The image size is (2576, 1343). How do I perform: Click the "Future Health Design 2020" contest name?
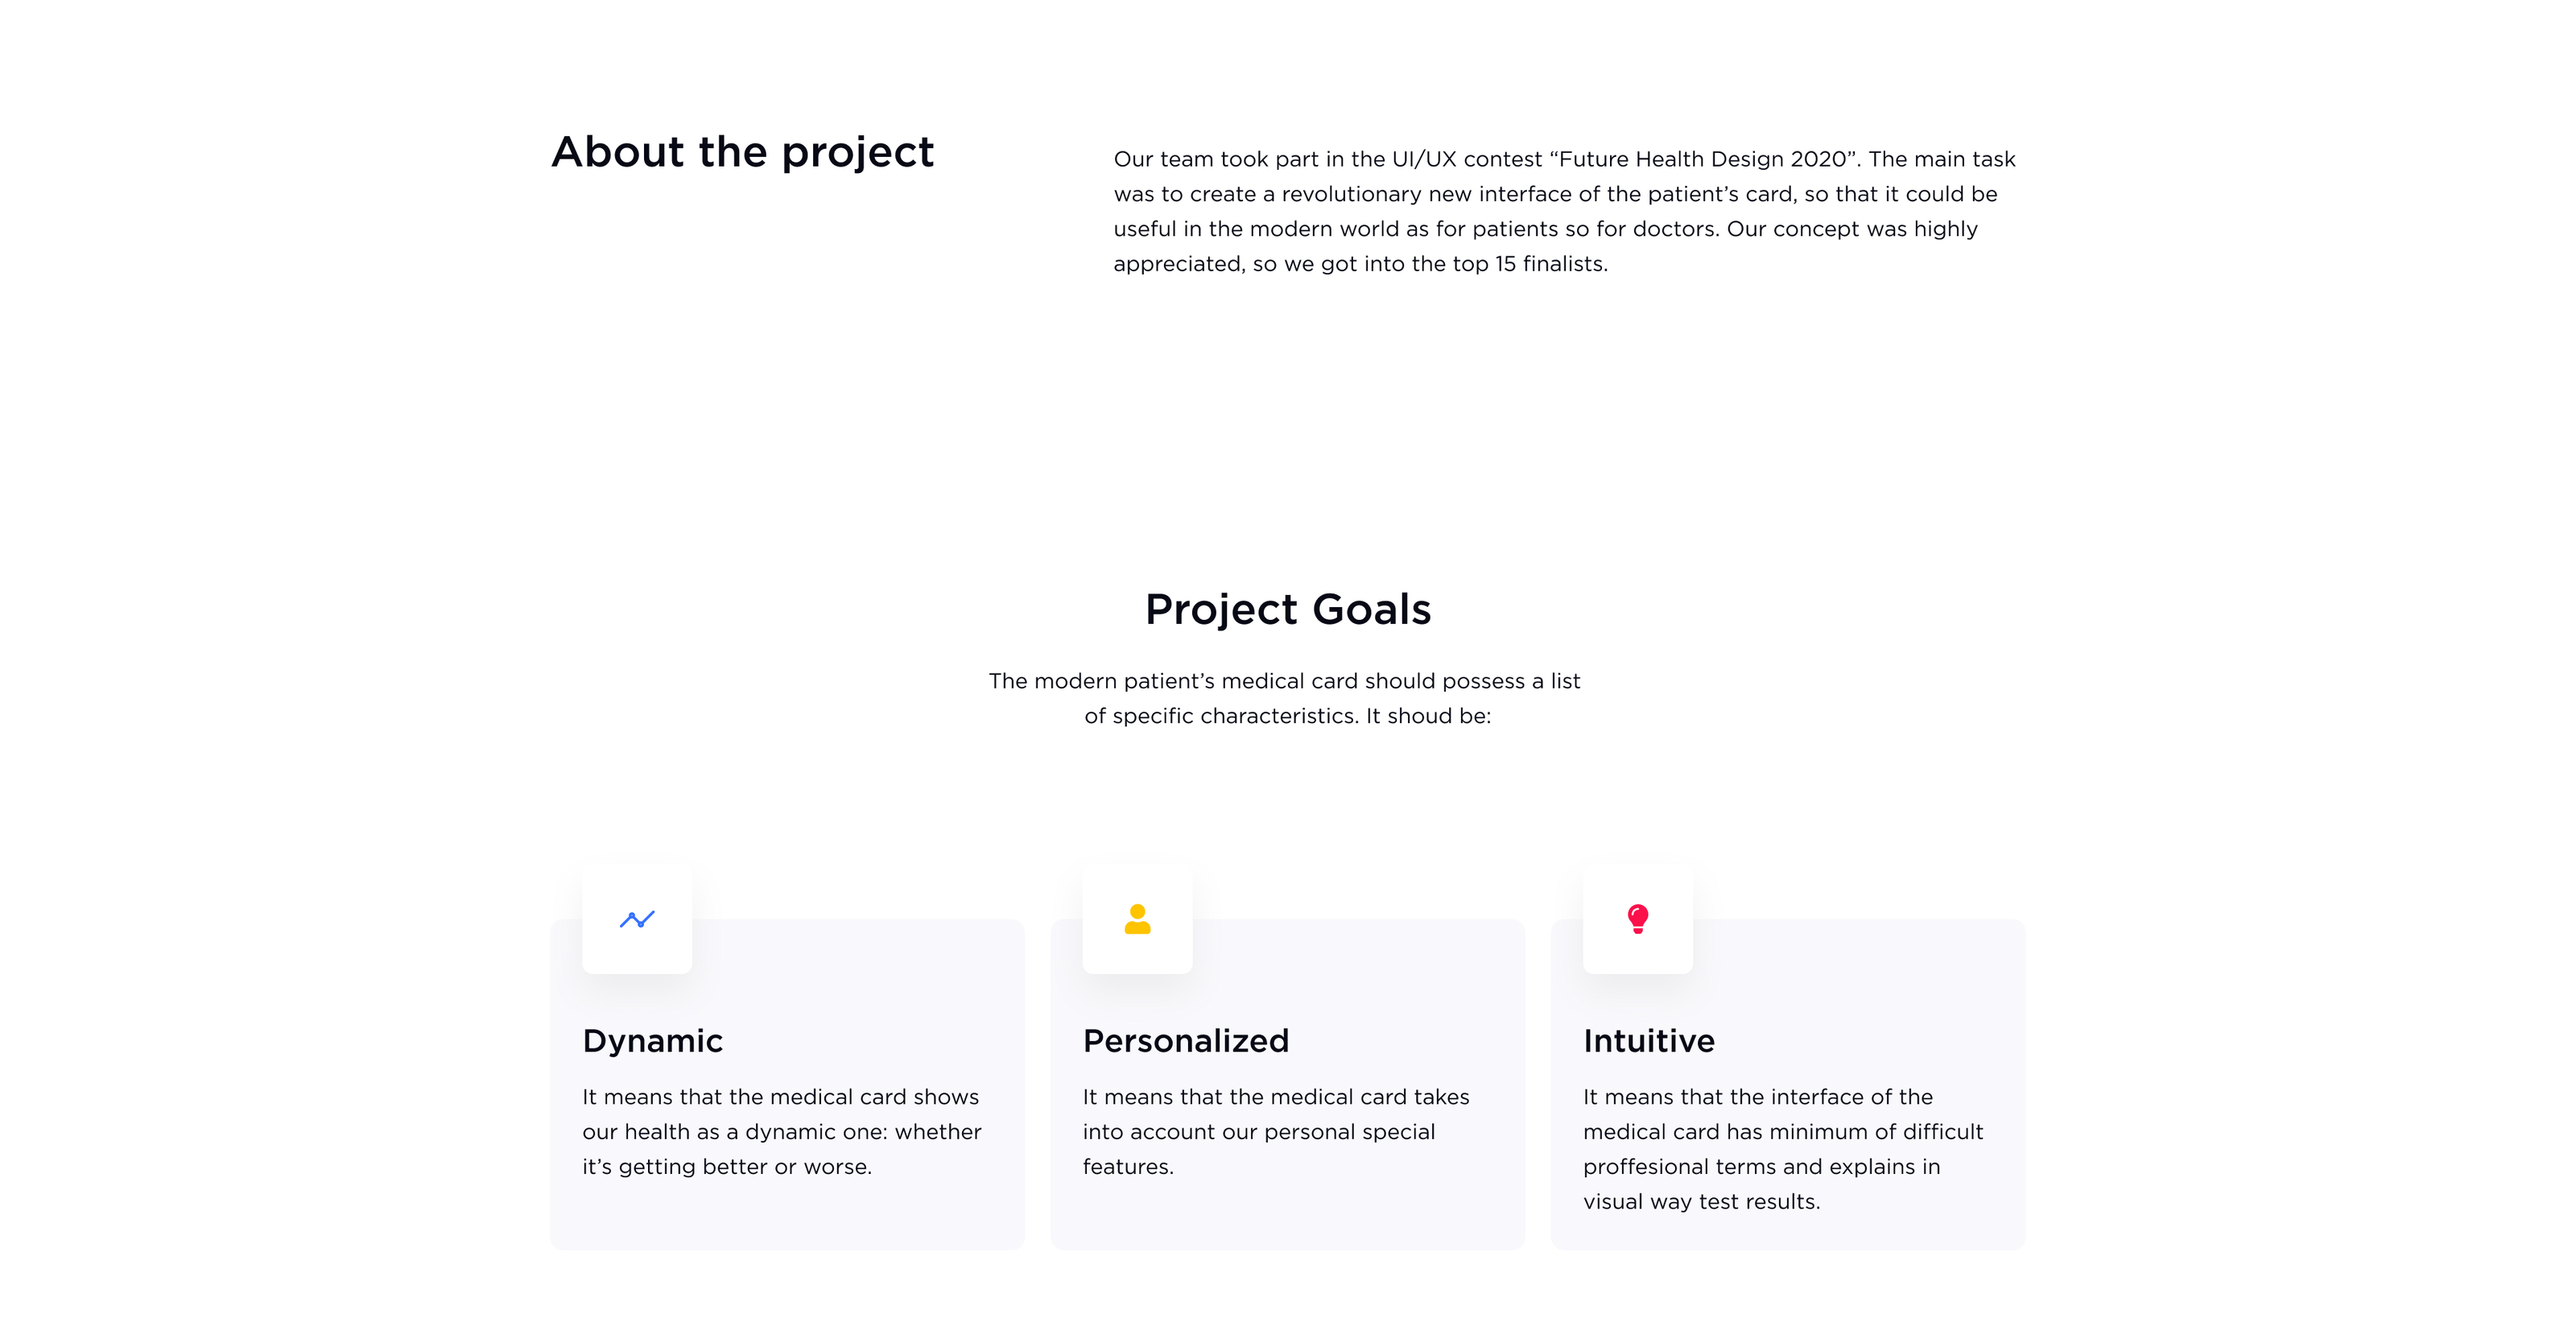coord(1702,159)
